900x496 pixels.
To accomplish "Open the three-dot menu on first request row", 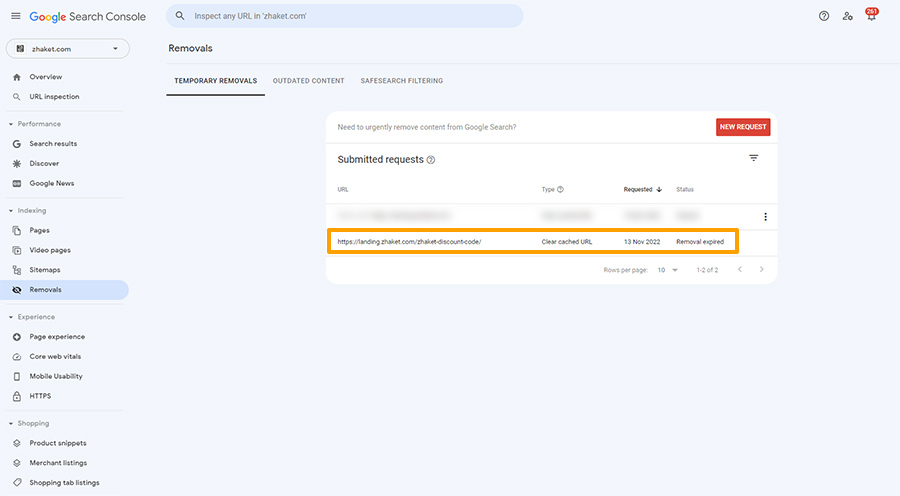I will (x=765, y=216).
